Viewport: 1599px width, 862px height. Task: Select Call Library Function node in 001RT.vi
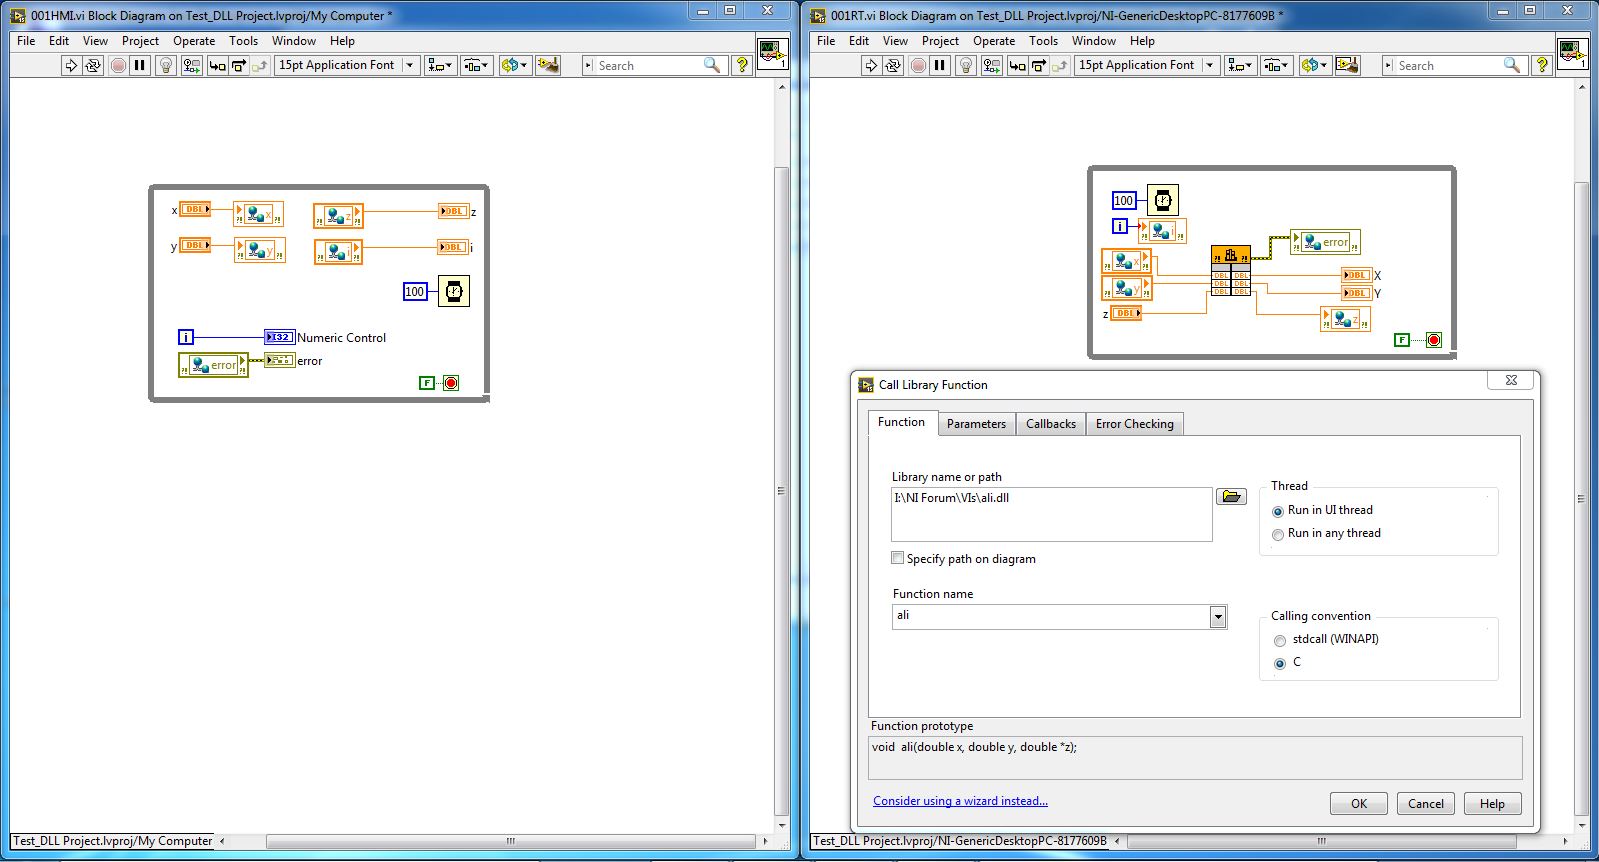(x=1230, y=270)
